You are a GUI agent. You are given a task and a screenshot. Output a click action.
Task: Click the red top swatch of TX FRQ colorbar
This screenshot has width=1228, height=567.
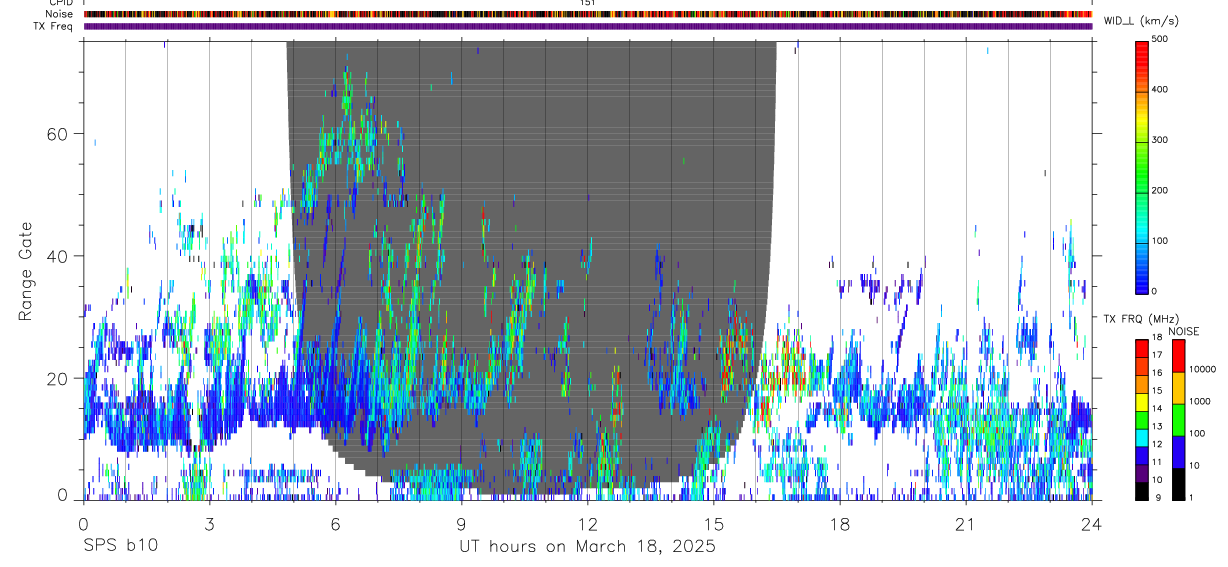point(1142,349)
